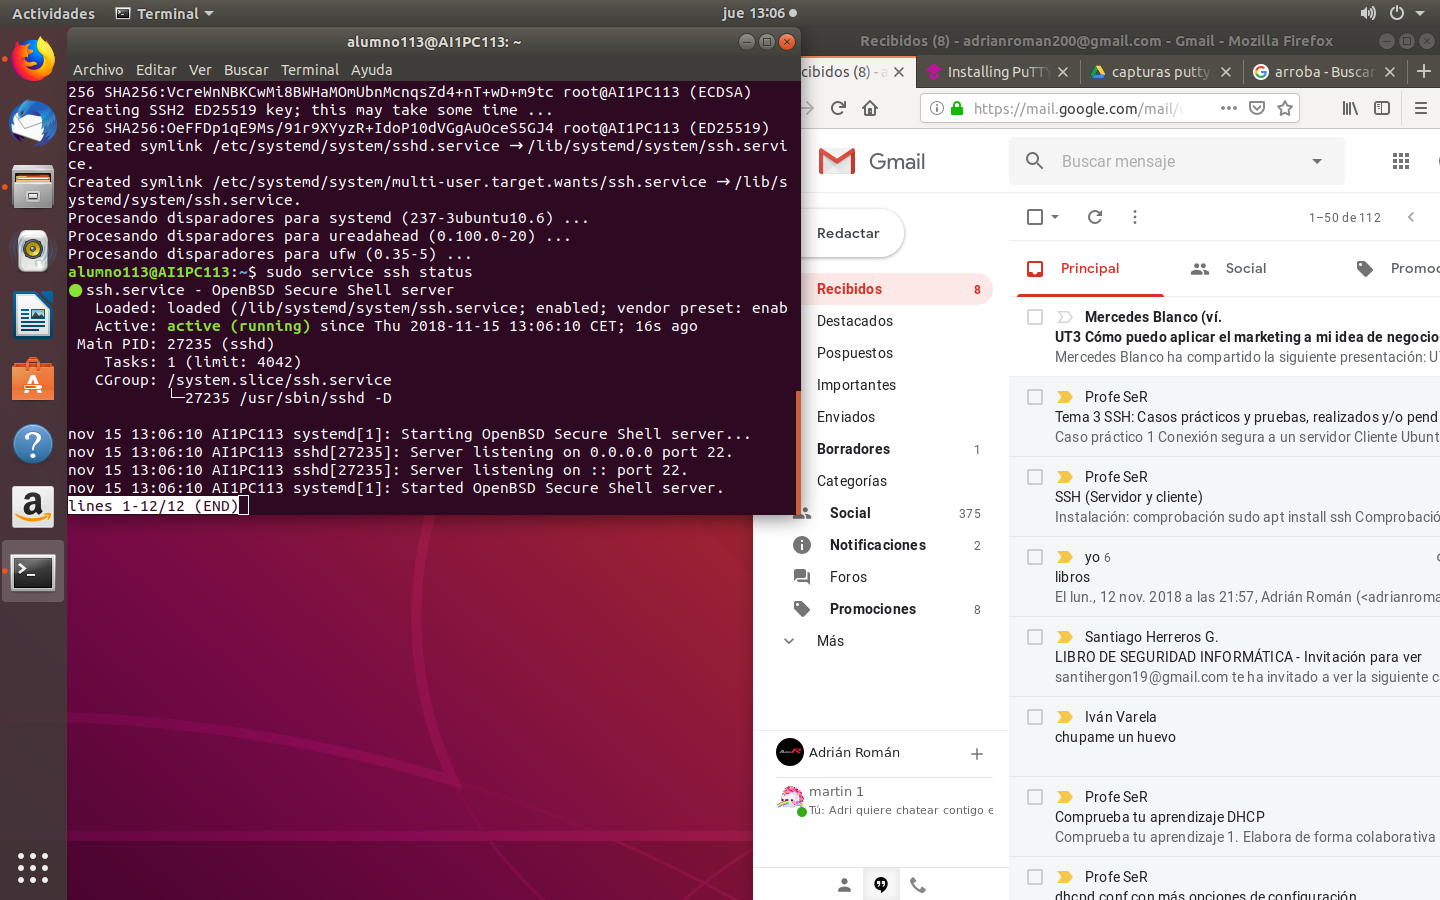Open Ubuntu Software orange bag icon
Screen dimensions: 1440x900
tap(33, 379)
